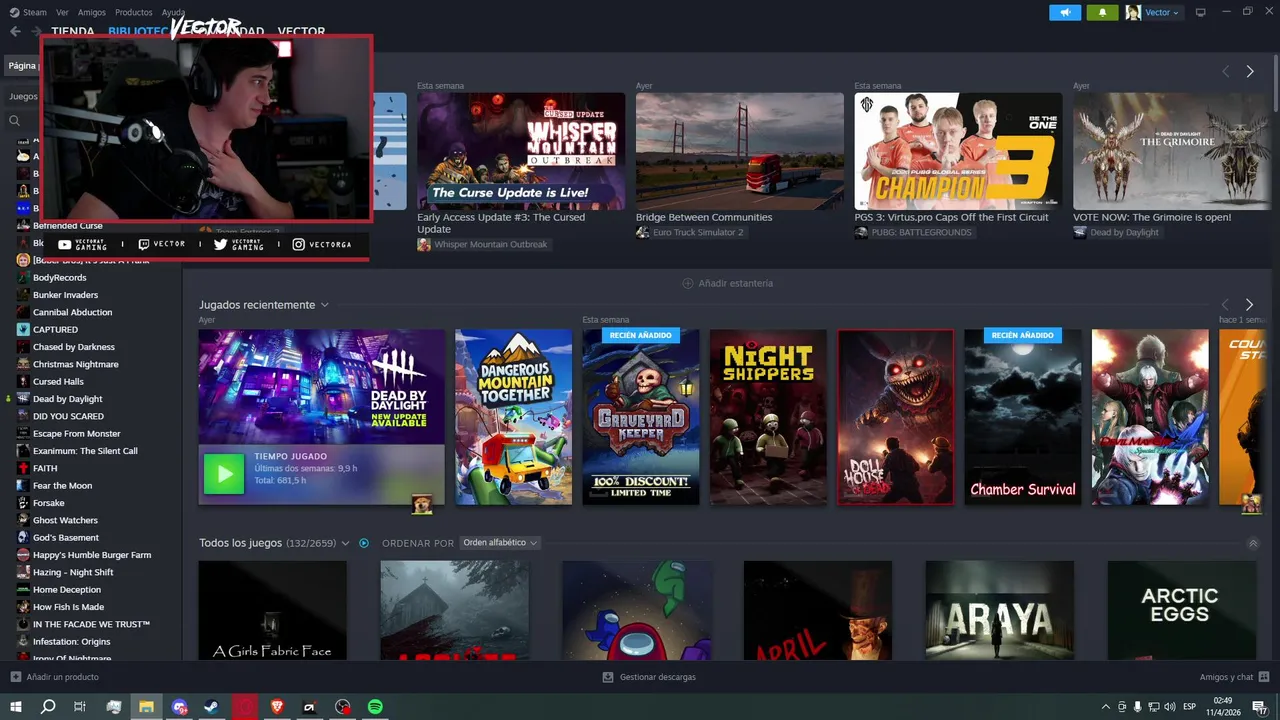Screen dimensions: 1280x720
Task: Expand the Jugados recientemente dropdown
Action: (x=325, y=305)
